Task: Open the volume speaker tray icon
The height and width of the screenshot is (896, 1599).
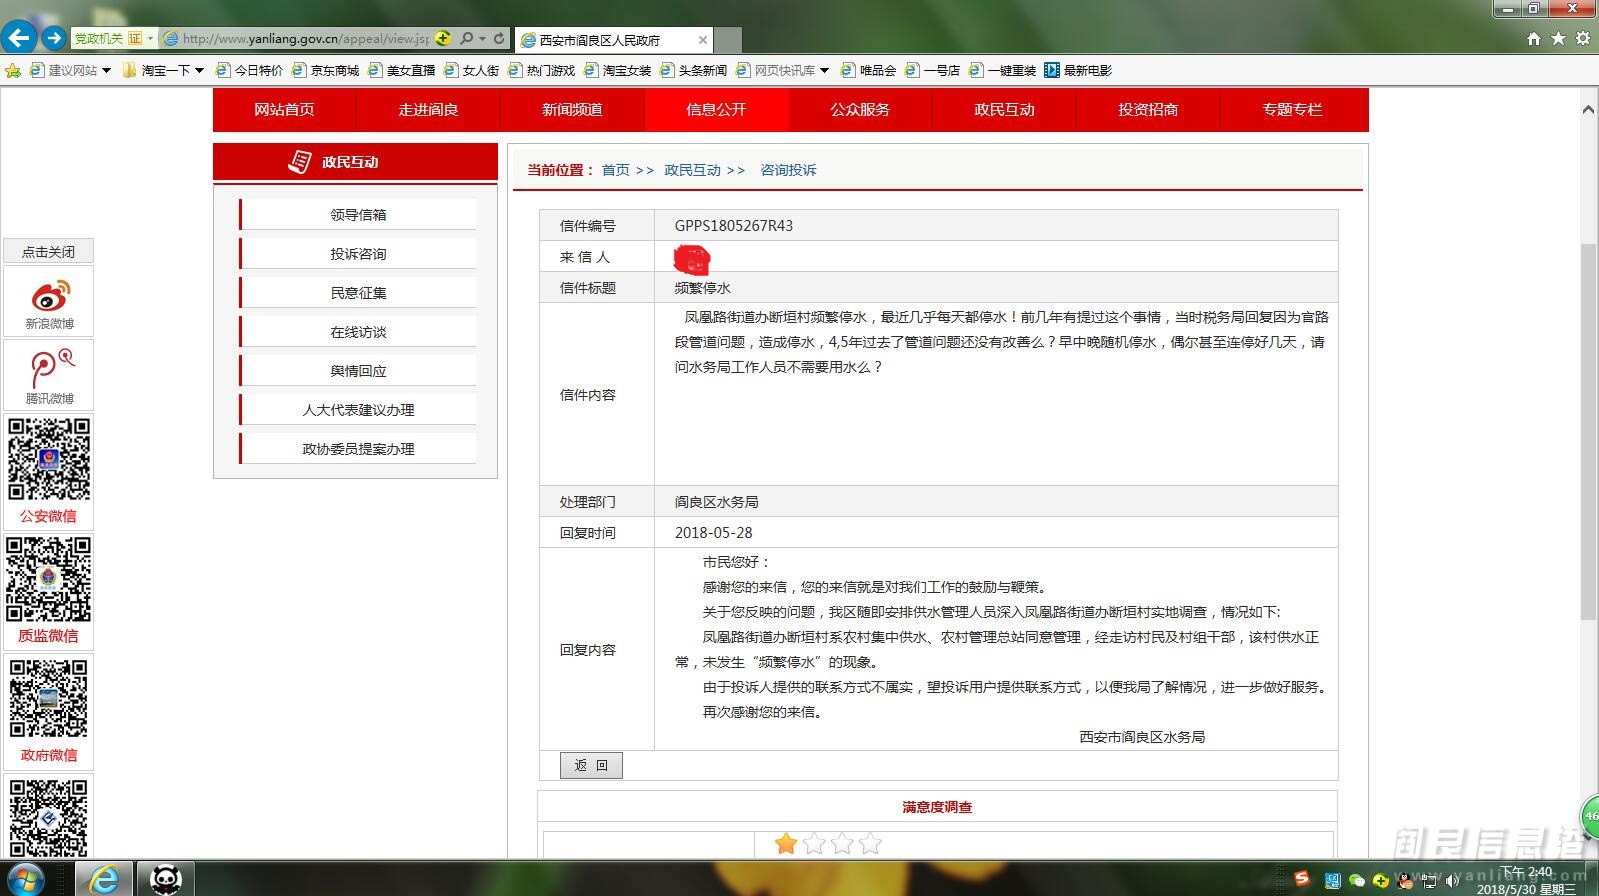Action: click(x=1453, y=881)
